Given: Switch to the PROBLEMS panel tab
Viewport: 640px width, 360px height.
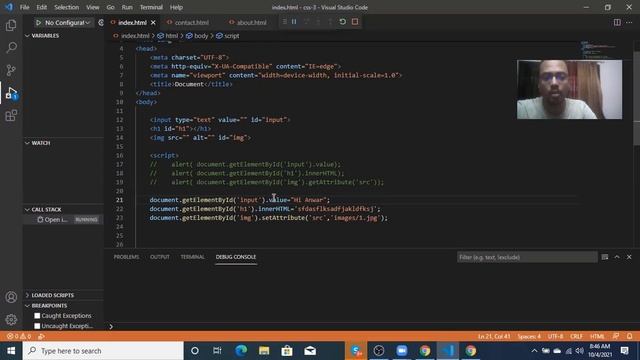Looking at the screenshot, I should 127,257.
